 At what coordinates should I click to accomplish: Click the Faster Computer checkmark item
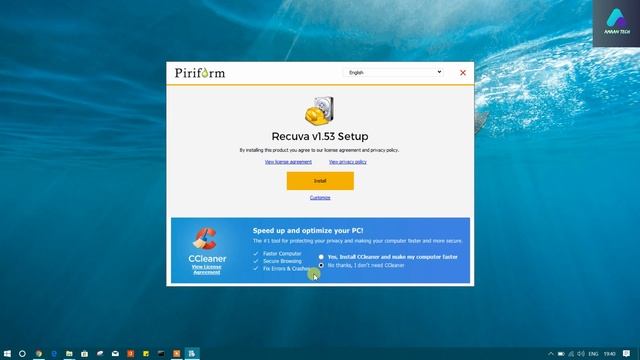point(278,253)
